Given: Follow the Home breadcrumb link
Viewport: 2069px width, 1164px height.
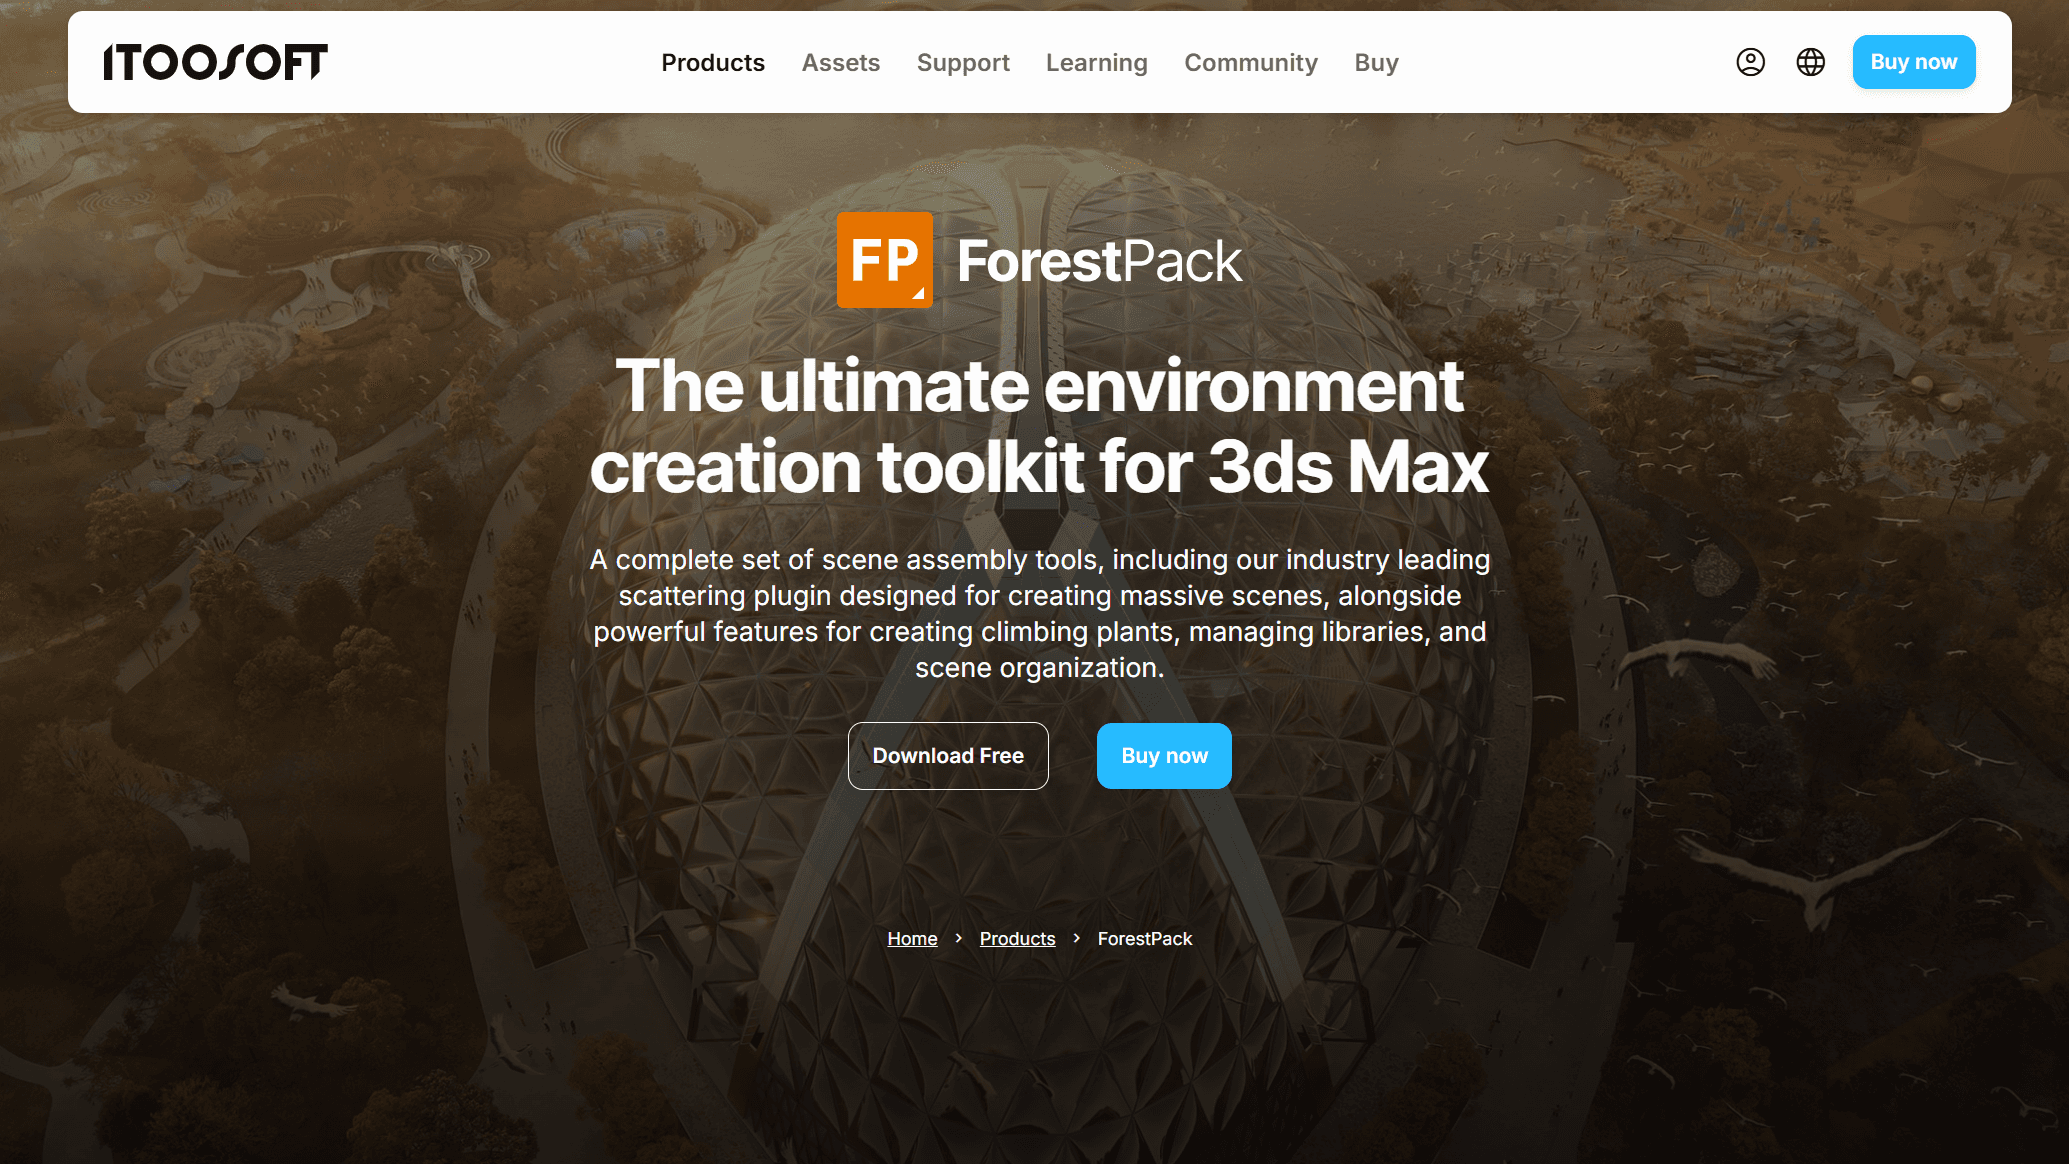Looking at the screenshot, I should (x=912, y=939).
